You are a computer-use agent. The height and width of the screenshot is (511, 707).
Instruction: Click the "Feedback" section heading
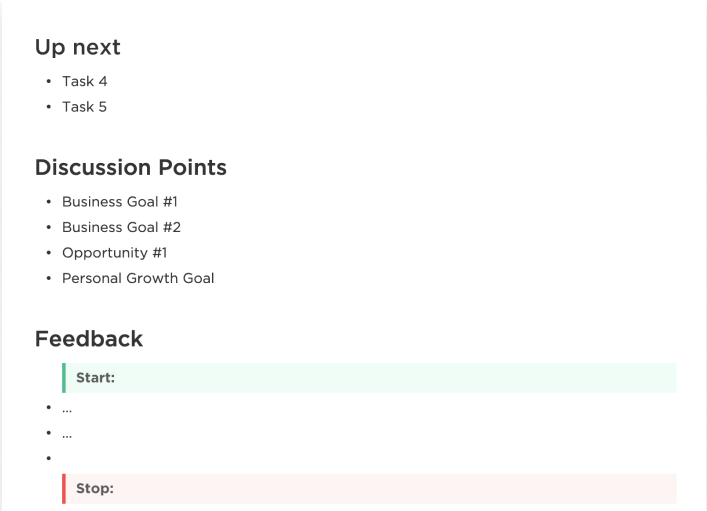click(x=89, y=339)
